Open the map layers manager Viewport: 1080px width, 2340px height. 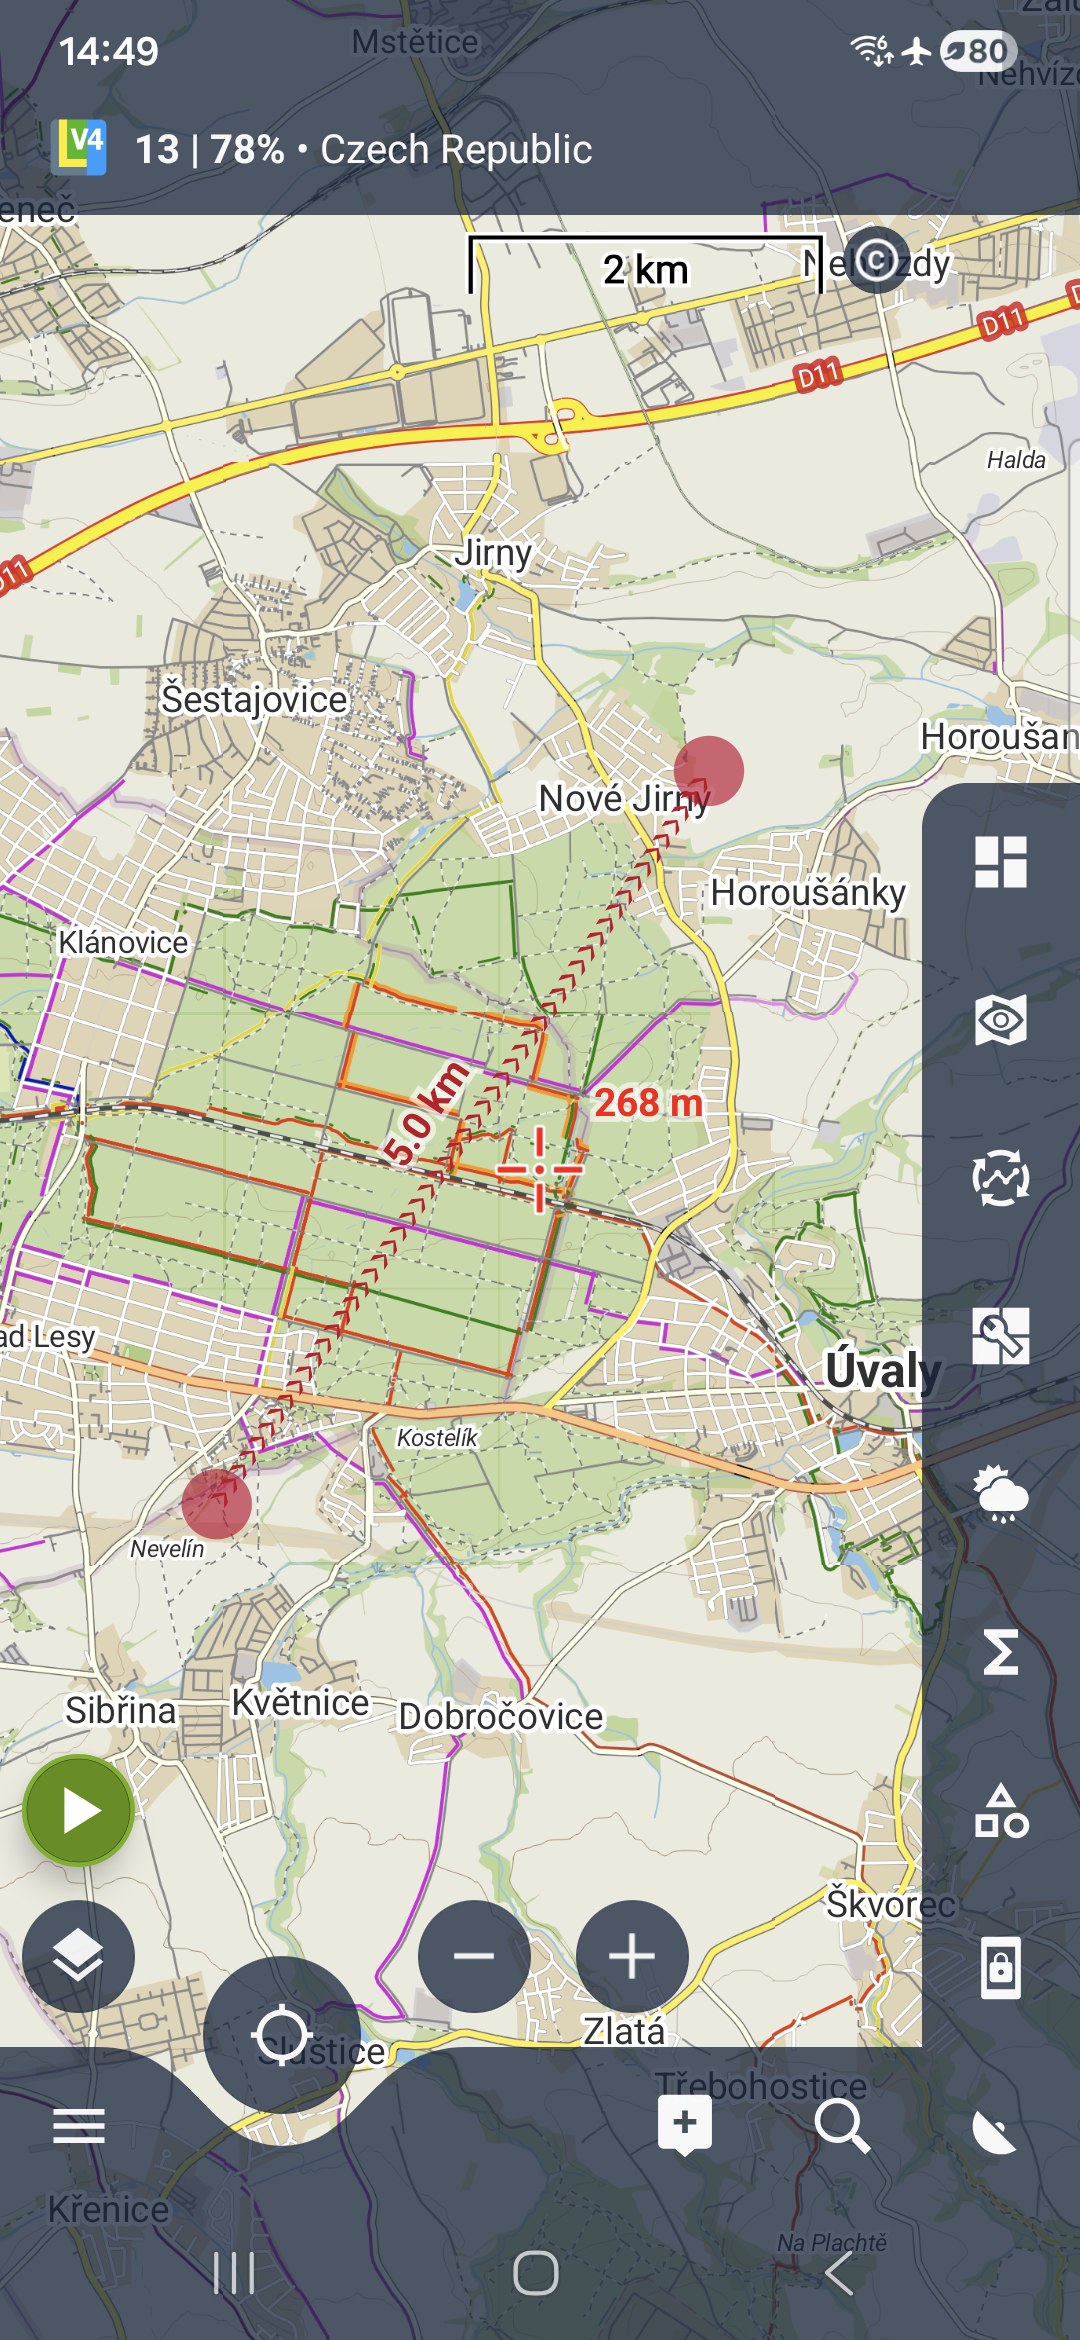point(79,1956)
